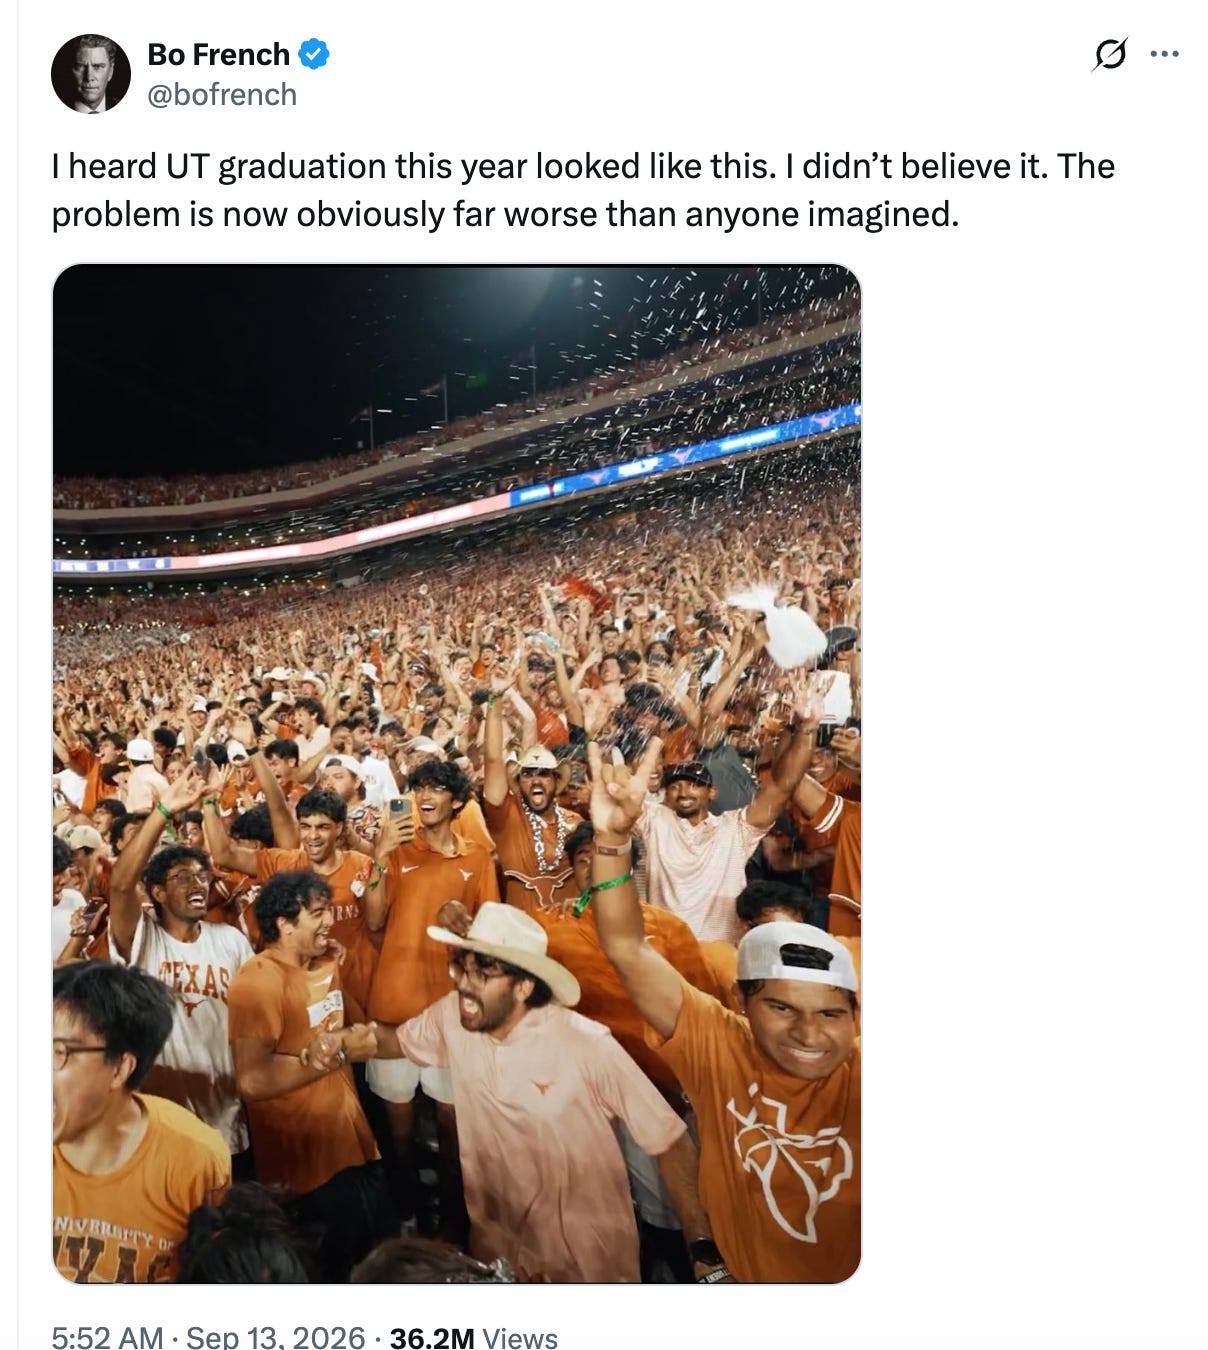Open the @bofrench handle link
1208x1350 pixels.
(x=222, y=94)
